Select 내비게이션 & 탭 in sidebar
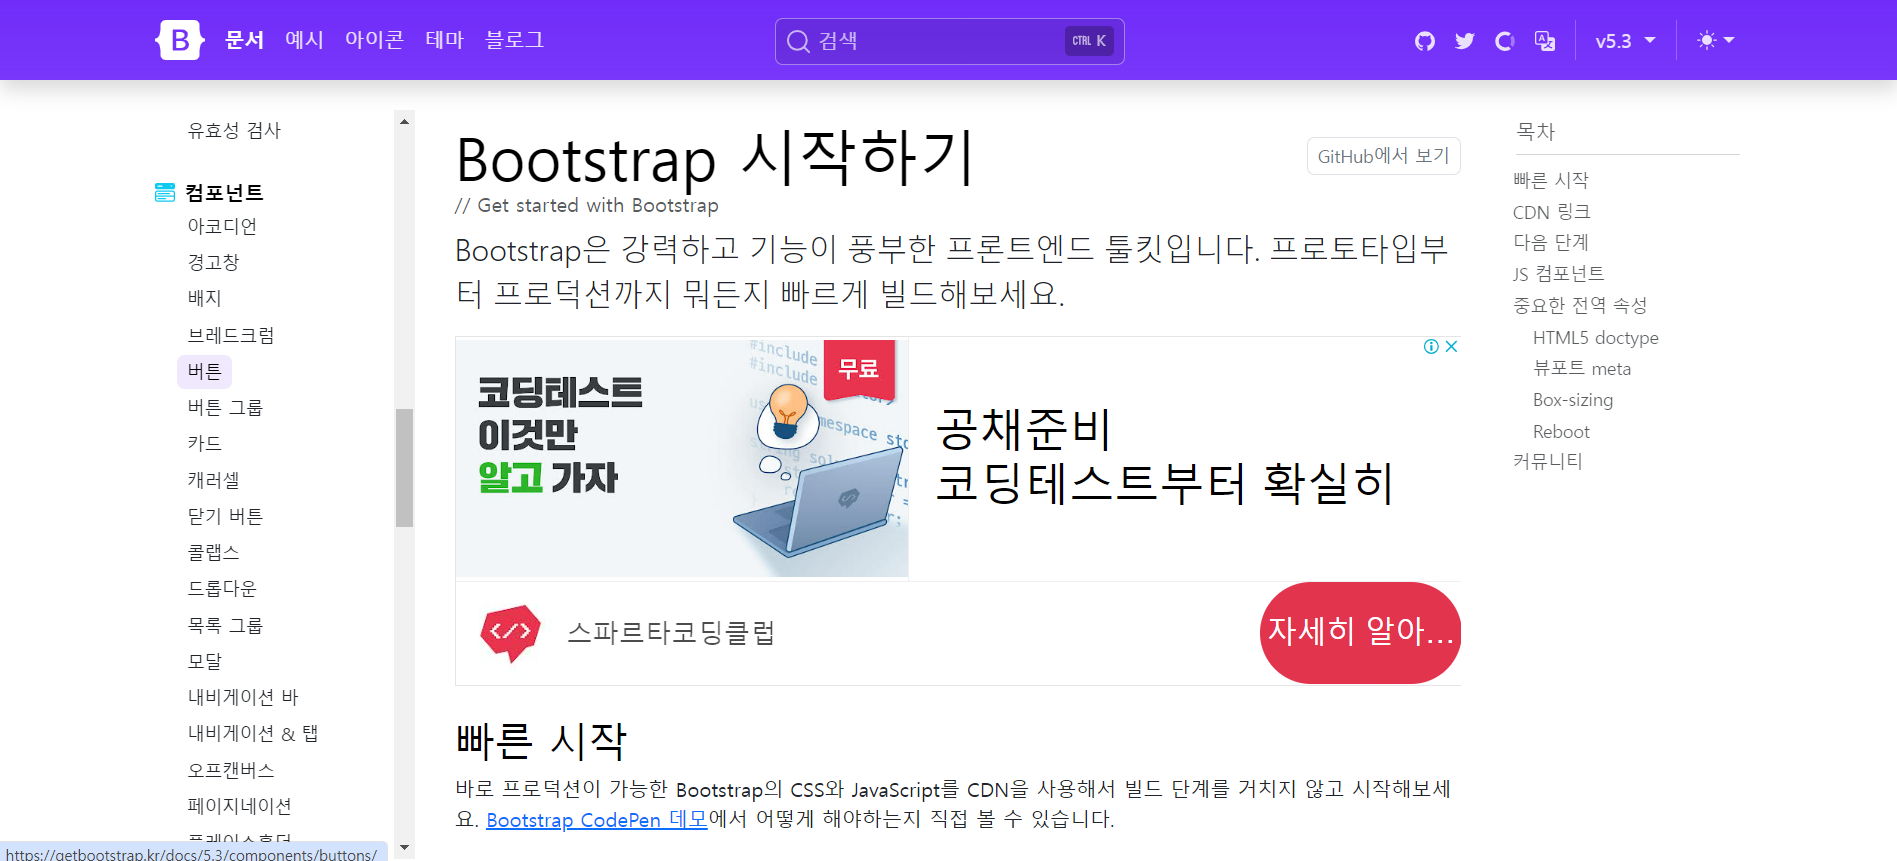The height and width of the screenshot is (861, 1897). (x=253, y=733)
